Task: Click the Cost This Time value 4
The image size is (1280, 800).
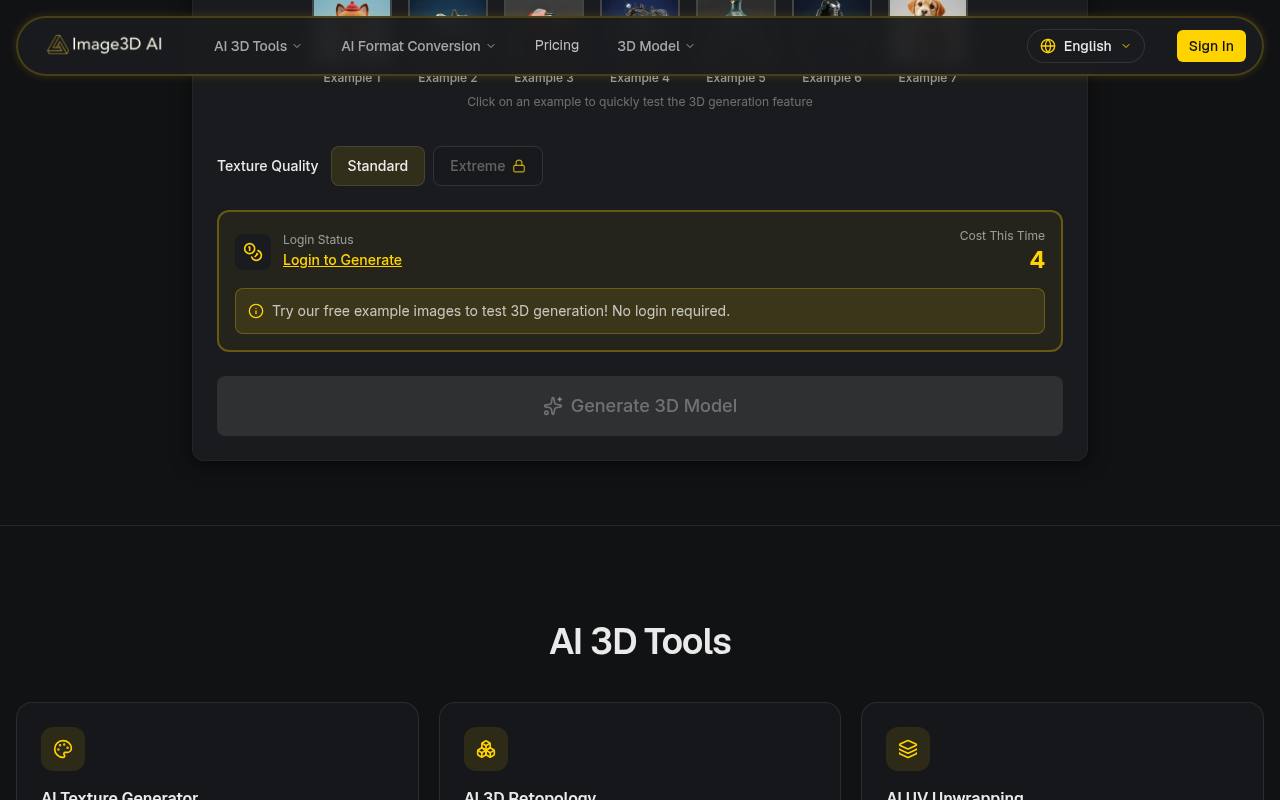Action: pyautogui.click(x=1037, y=260)
